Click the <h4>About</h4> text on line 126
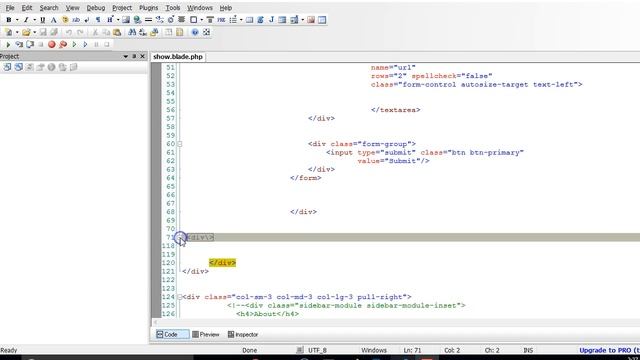This screenshot has width=640, height=360. tap(267, 314)
